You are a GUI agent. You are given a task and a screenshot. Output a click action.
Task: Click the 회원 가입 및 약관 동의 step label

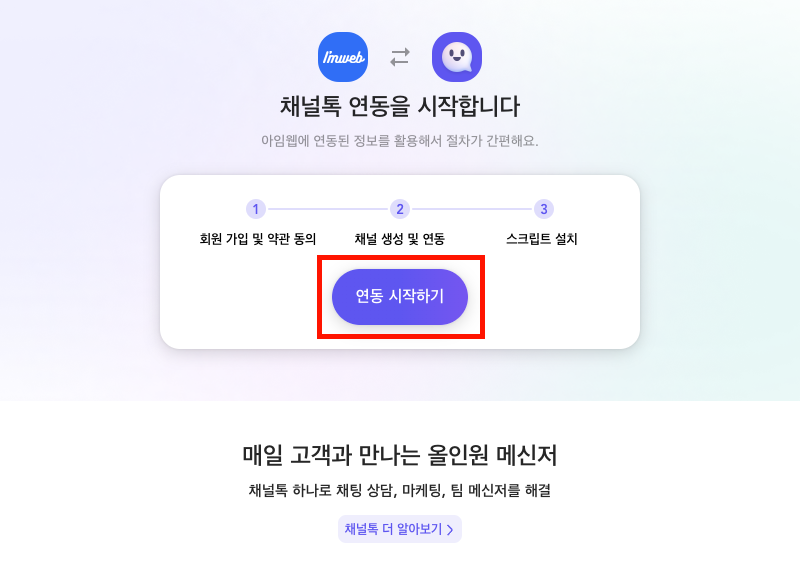click(x=258, y=238)
